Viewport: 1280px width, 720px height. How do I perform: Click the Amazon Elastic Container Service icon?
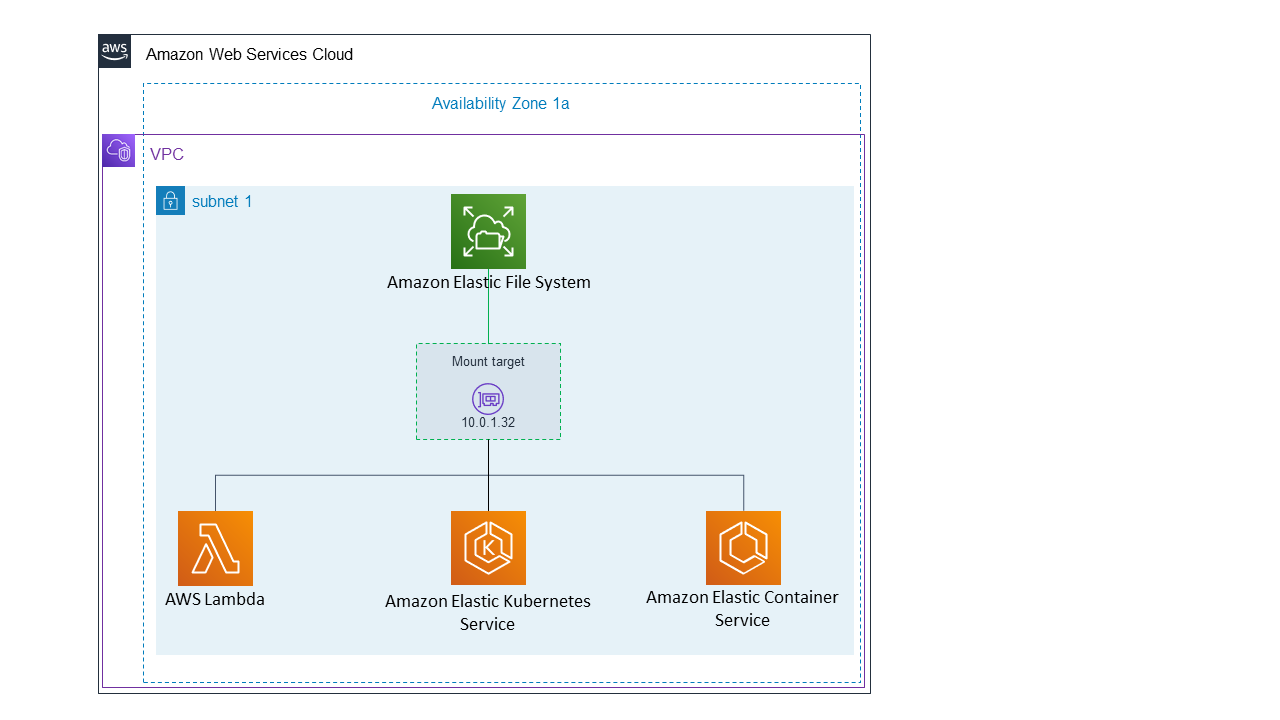(x=743, y=548)
